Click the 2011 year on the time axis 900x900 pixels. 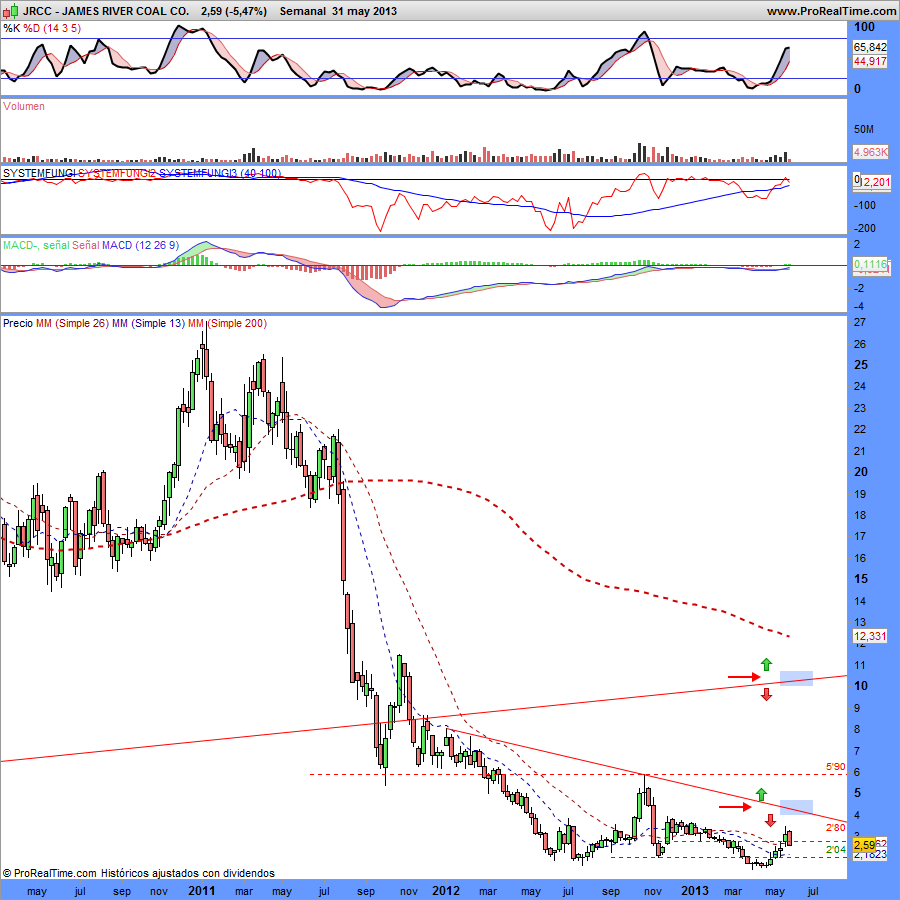tap(201, 891)
